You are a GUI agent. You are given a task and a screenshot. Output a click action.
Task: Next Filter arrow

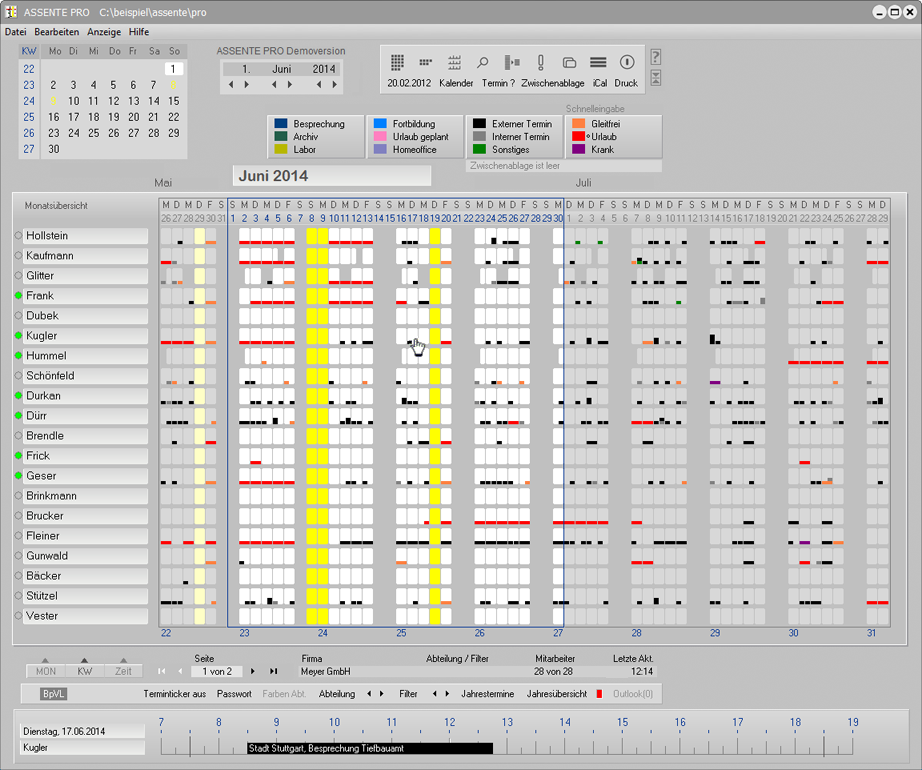(x=447, y=694)
